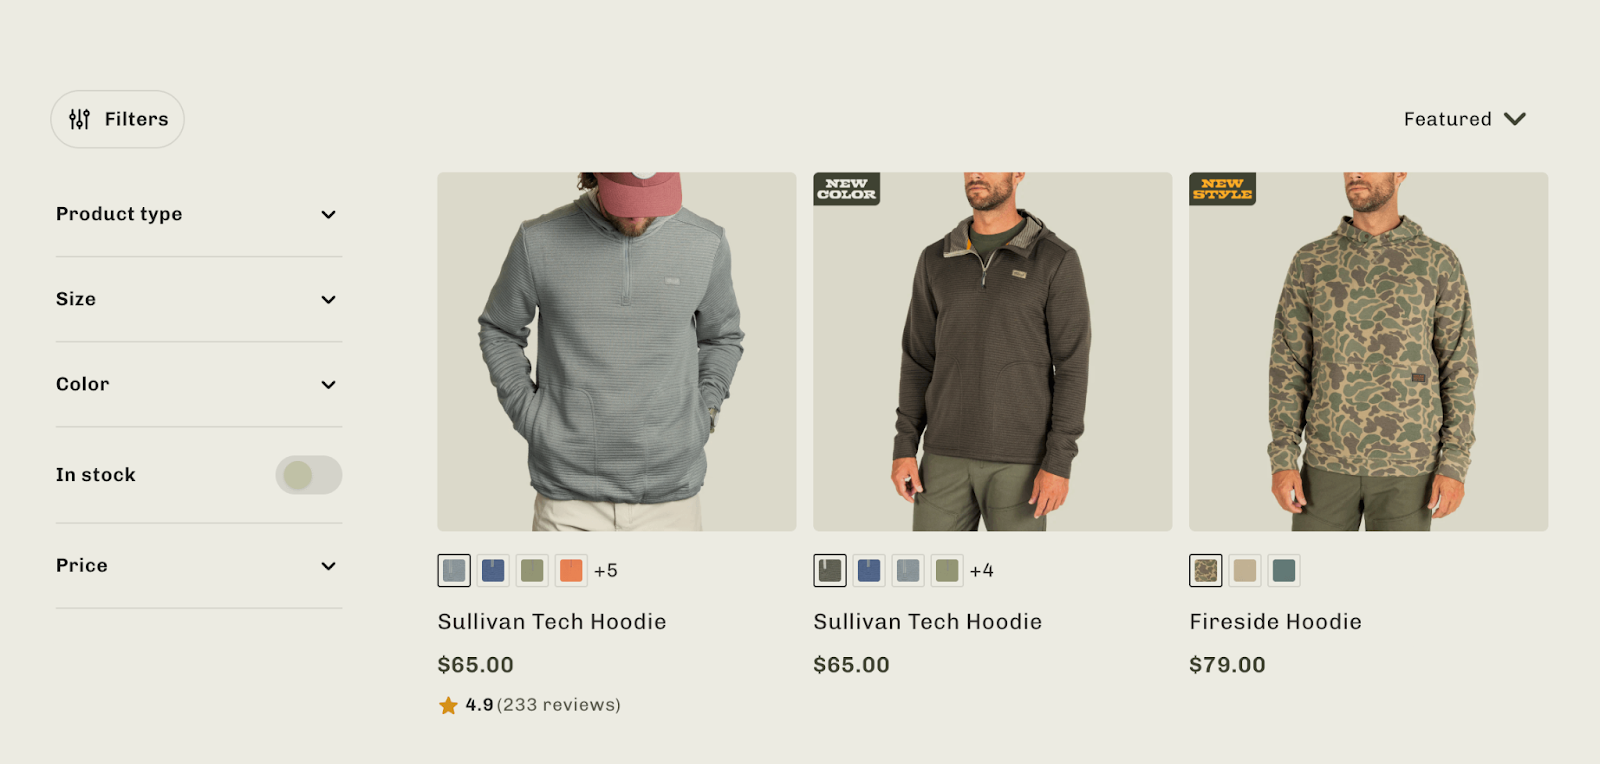Show +4 more colors on second hoodie
1600x764 pixels.
[982, 571]
